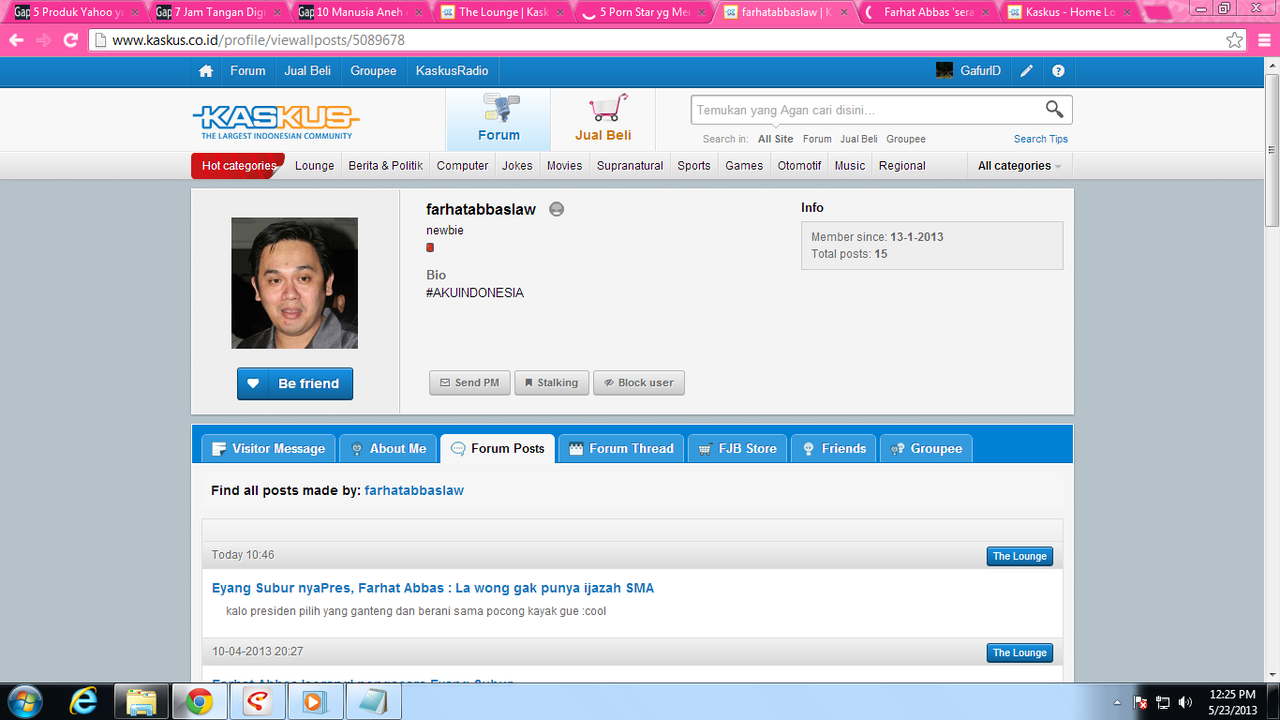The height and width of the screenshot is (720, 1280).
Task: Open Regional category
Action: (902, 166)
